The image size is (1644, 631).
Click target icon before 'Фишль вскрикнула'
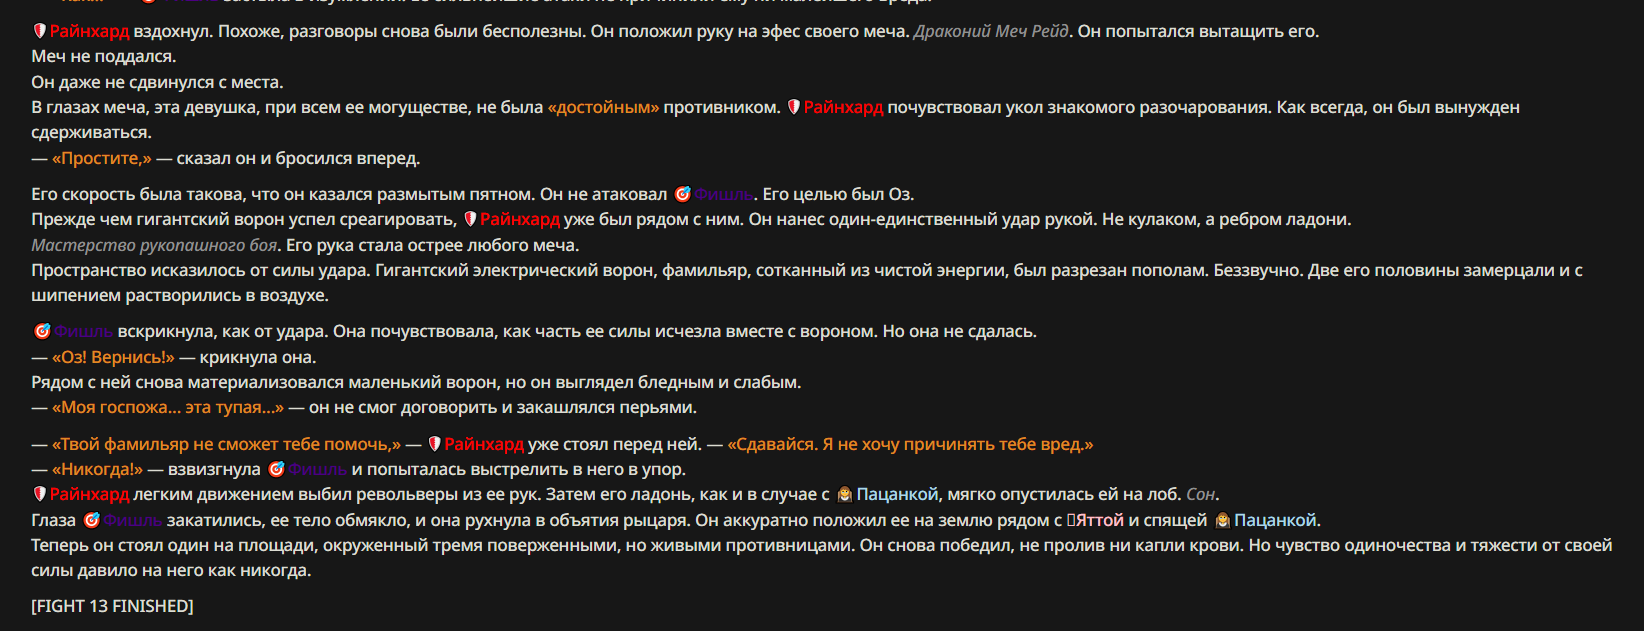[42, 331]
